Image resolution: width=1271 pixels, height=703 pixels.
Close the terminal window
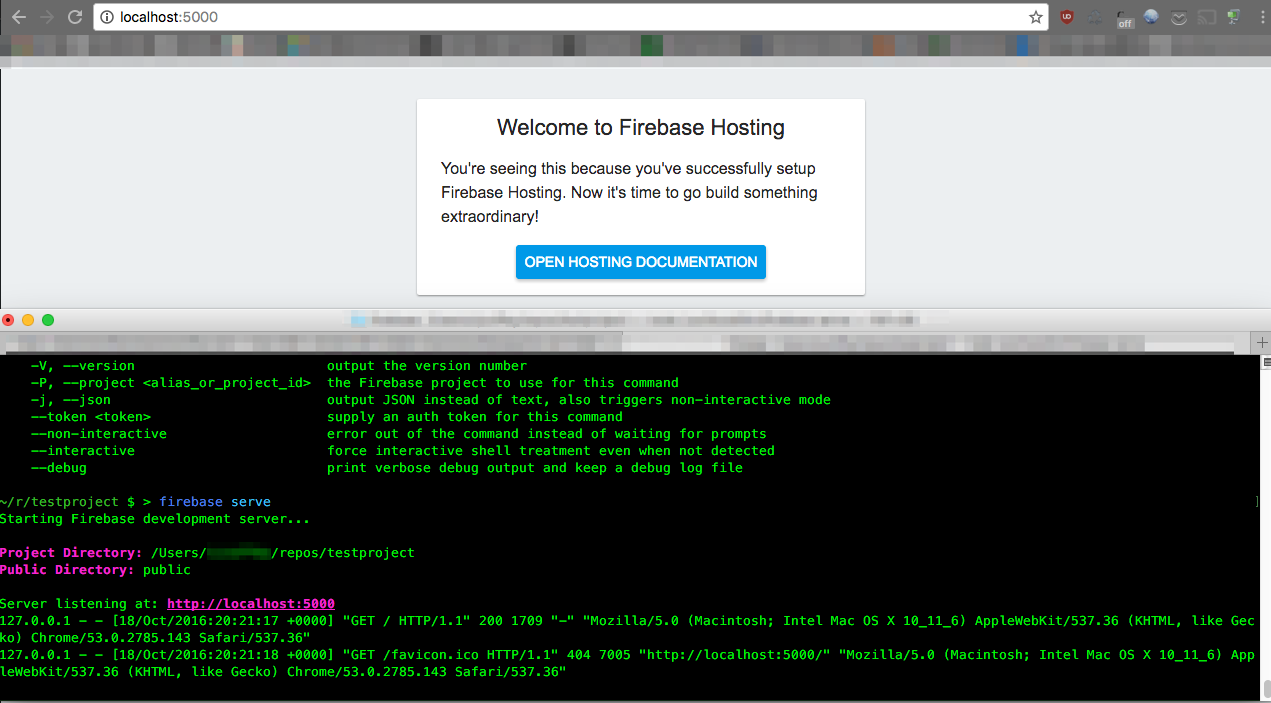8,320
